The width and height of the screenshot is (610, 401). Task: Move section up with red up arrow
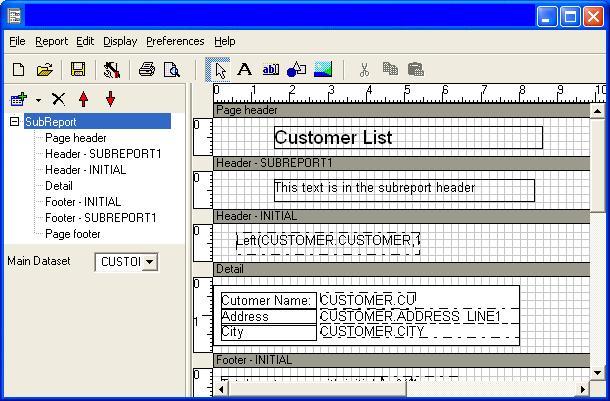pyautogui.click(x=84, y=99)
